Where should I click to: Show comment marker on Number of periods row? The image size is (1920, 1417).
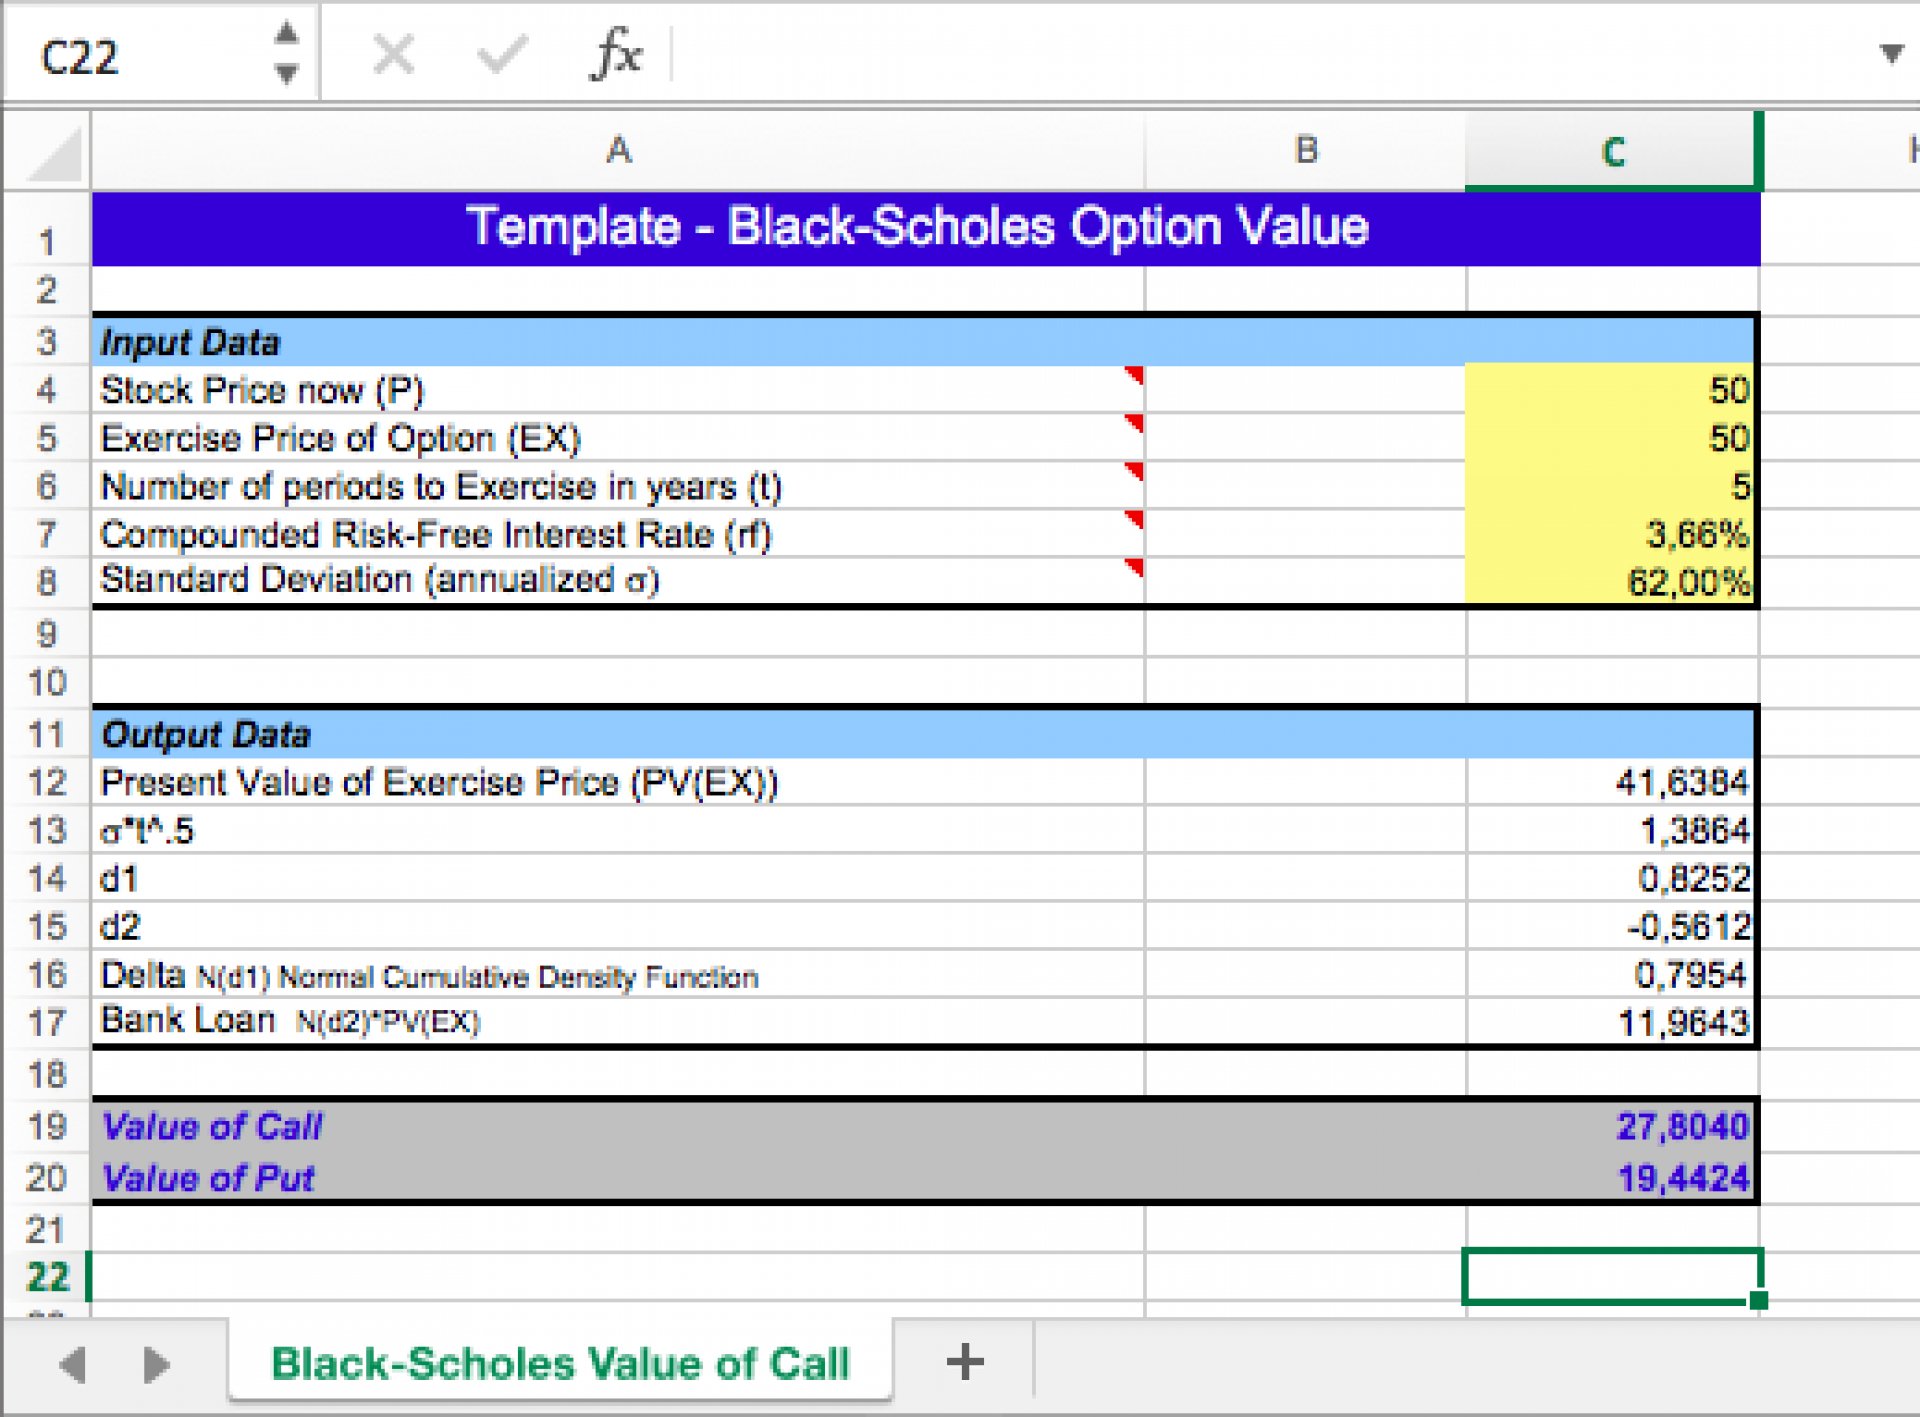(x=1134, y=471)
